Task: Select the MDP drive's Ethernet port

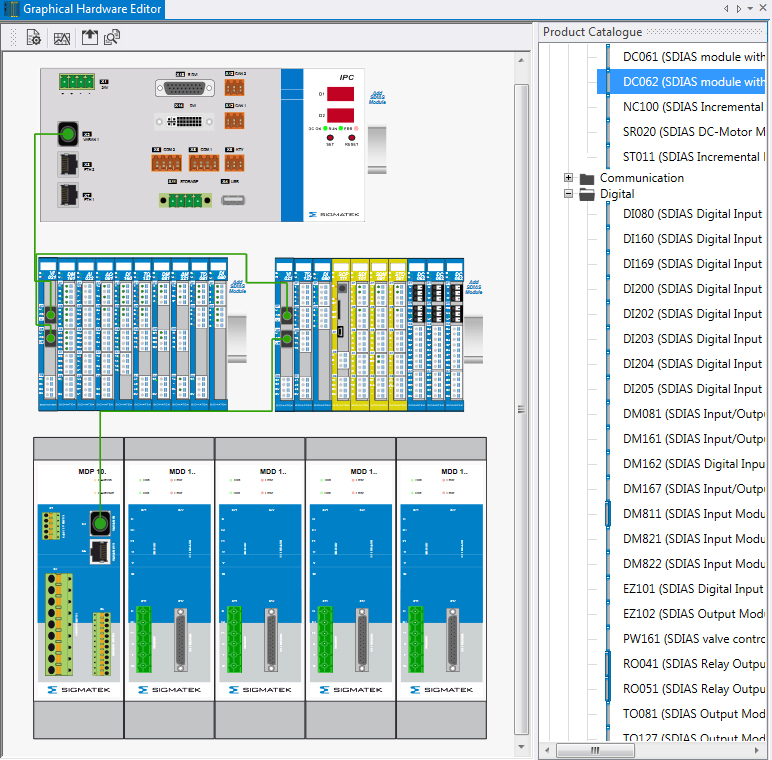Action: click(100, 551)
